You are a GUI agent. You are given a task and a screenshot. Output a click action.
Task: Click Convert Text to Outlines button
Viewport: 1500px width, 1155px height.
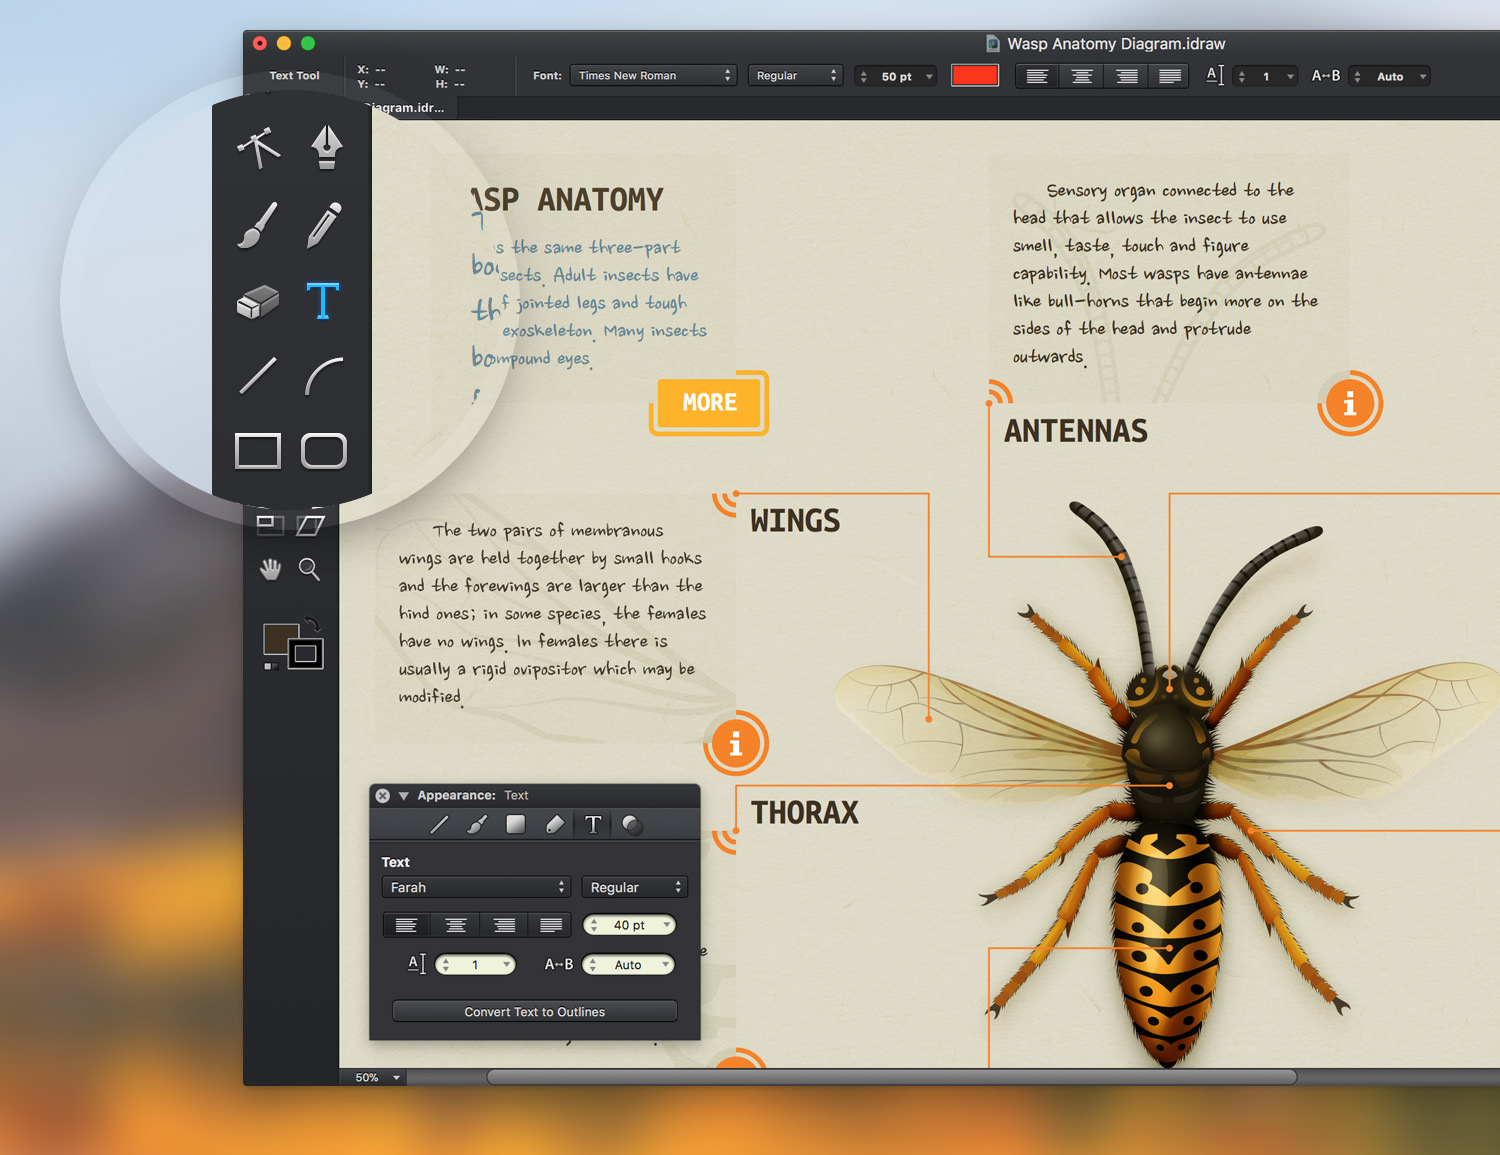[535, 1012]
